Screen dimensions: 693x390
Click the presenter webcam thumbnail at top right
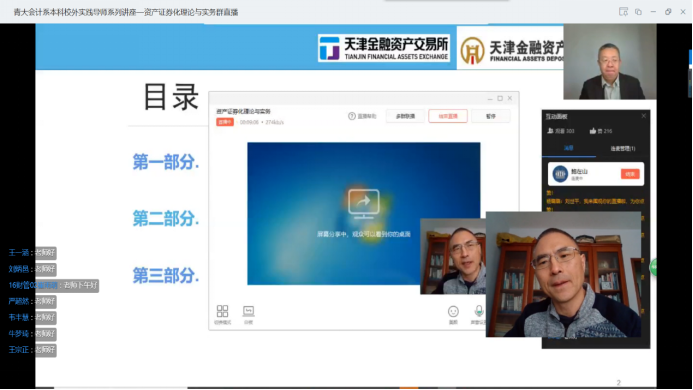[x=610, y=62]
